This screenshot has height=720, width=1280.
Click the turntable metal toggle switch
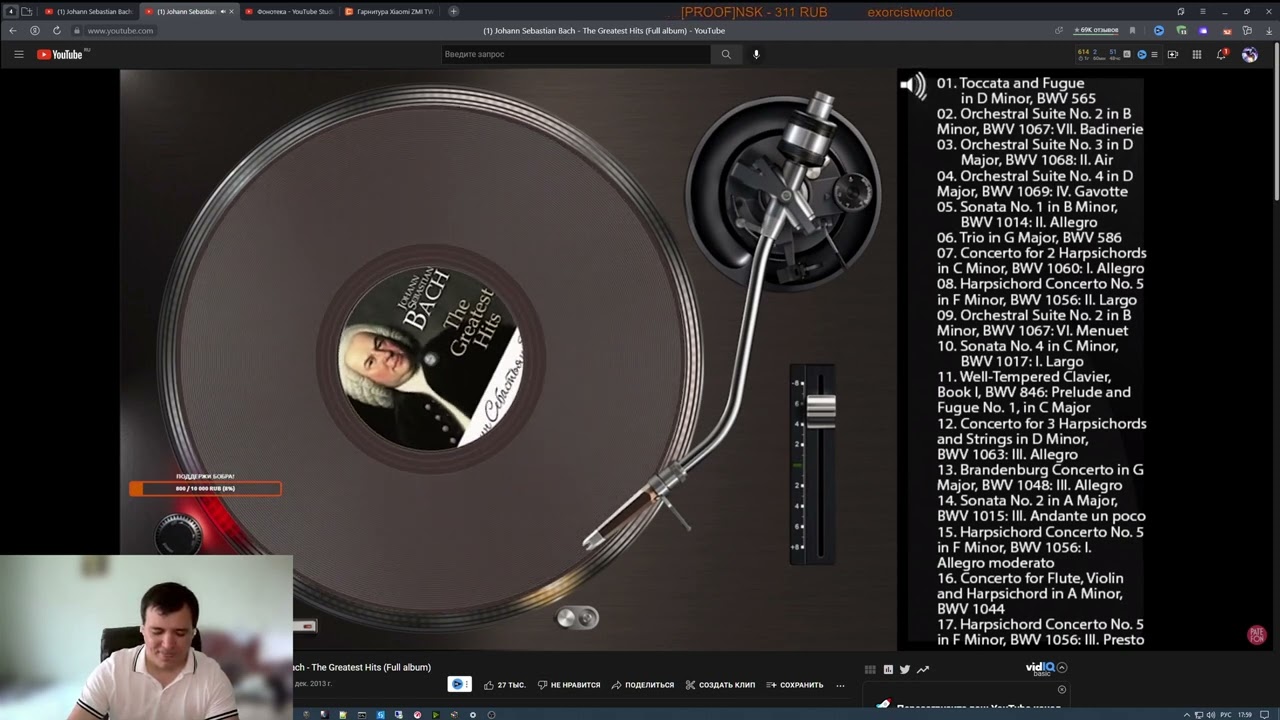pyautogui.click(x=578, y=618)
